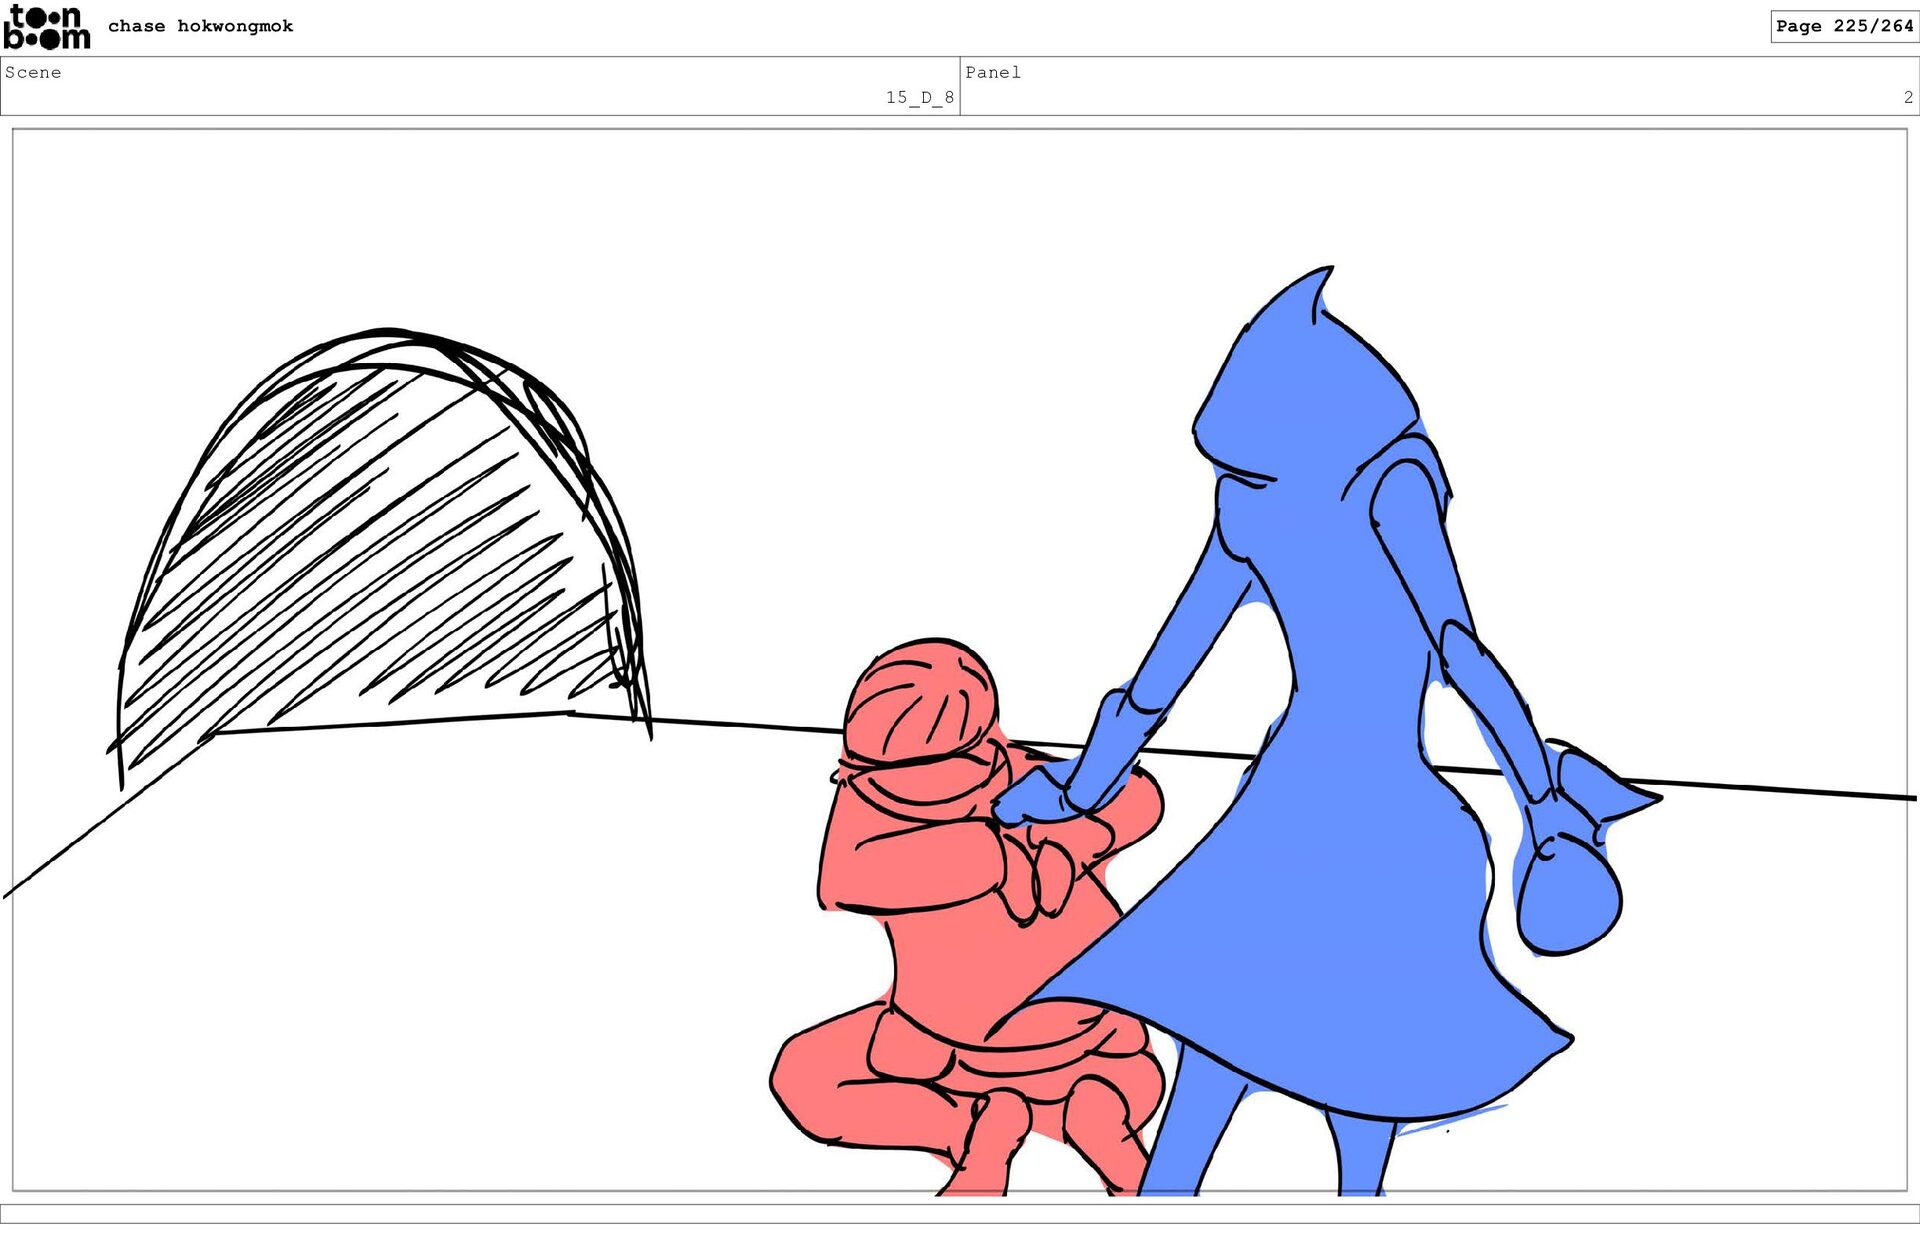Click the Panel header label
This screenshot has width=1920, height=1242.
992,72
